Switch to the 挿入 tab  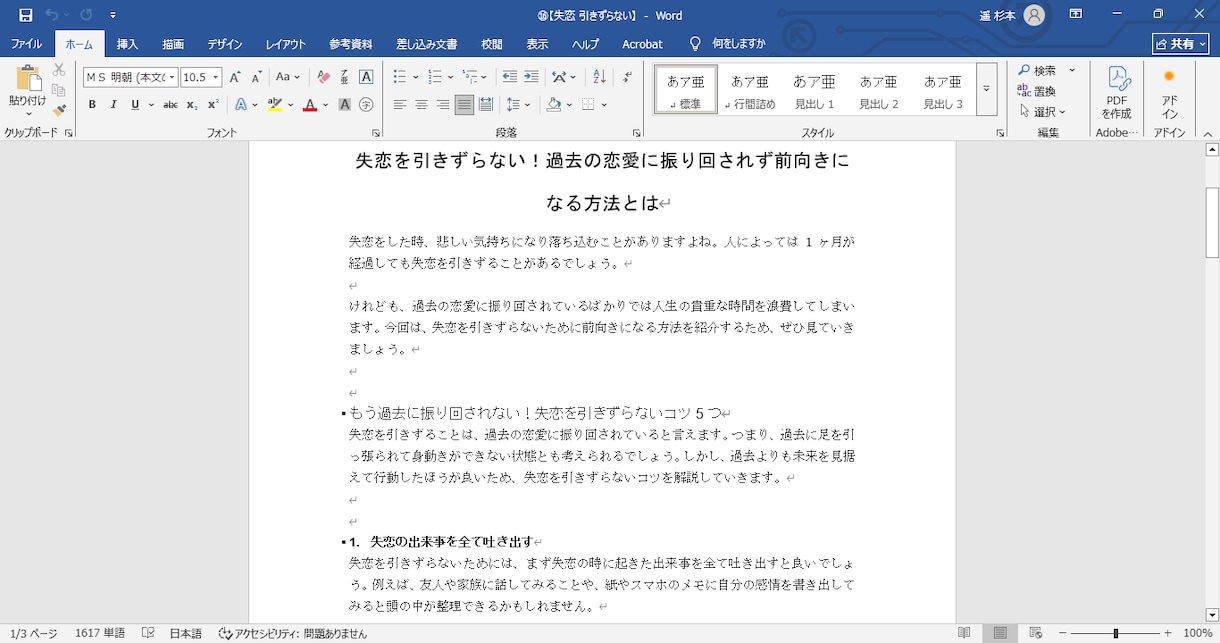tap(127, 44)
